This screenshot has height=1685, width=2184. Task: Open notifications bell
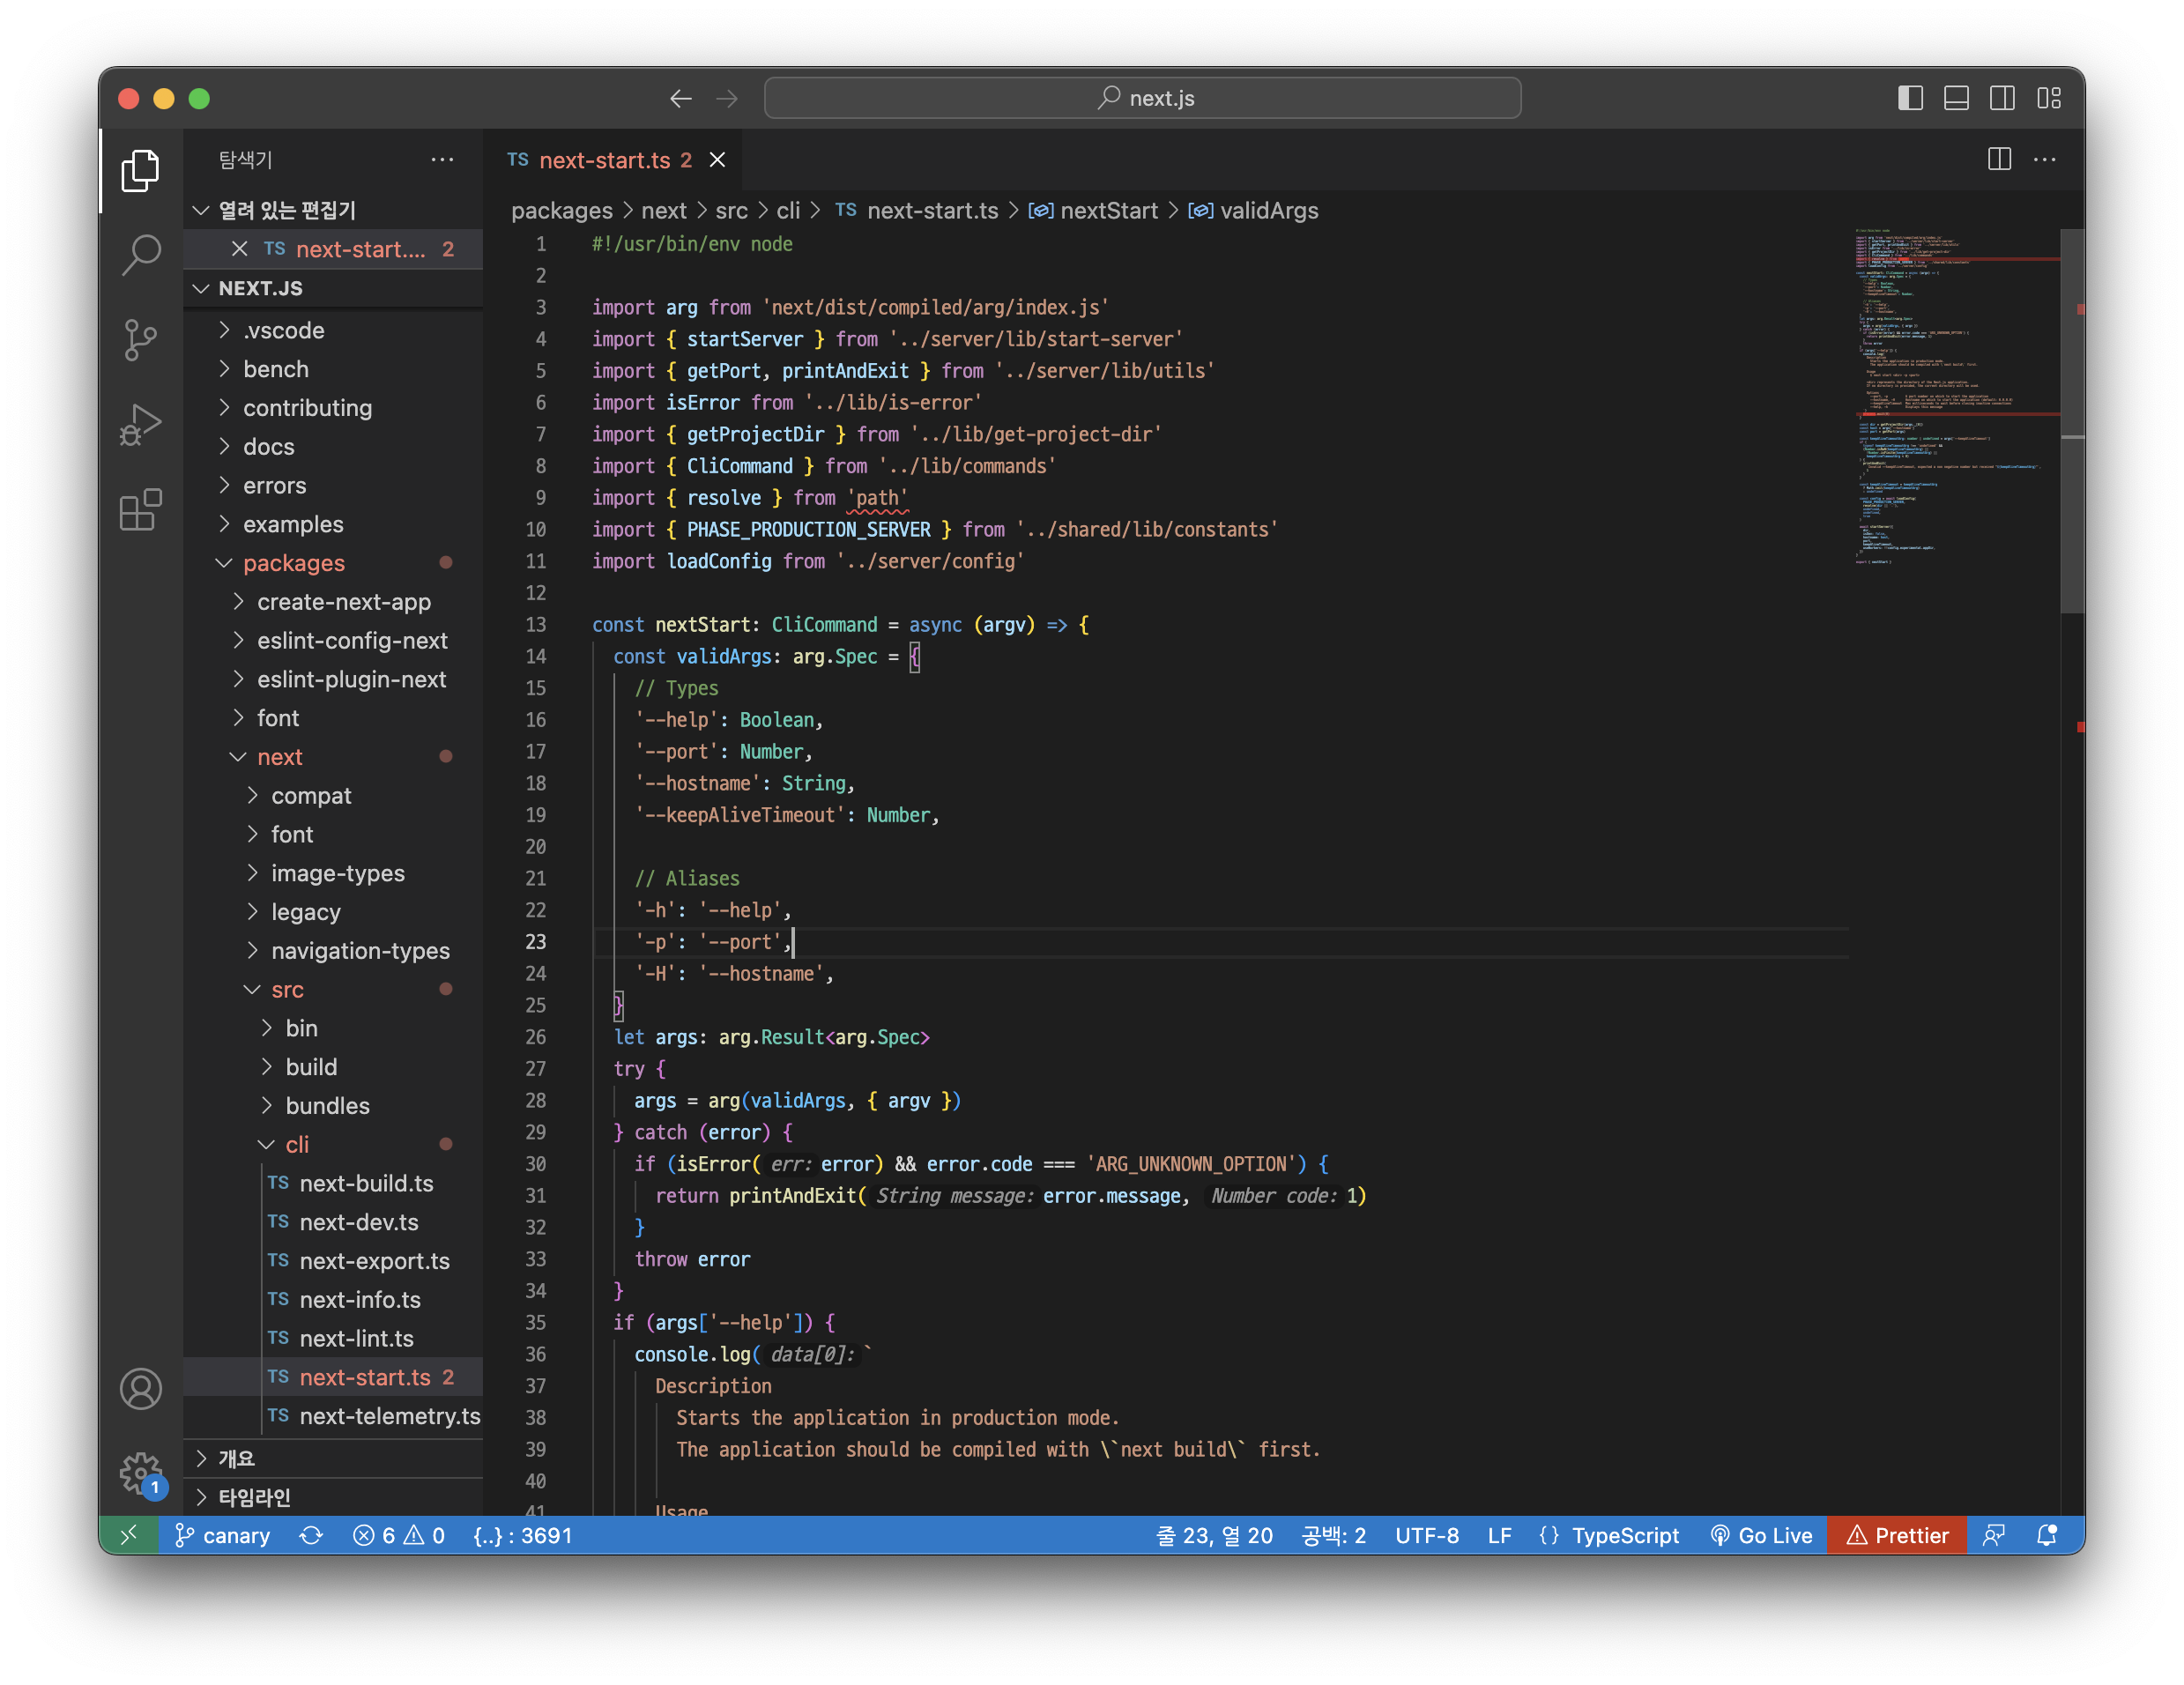tap(2047, 1535)
